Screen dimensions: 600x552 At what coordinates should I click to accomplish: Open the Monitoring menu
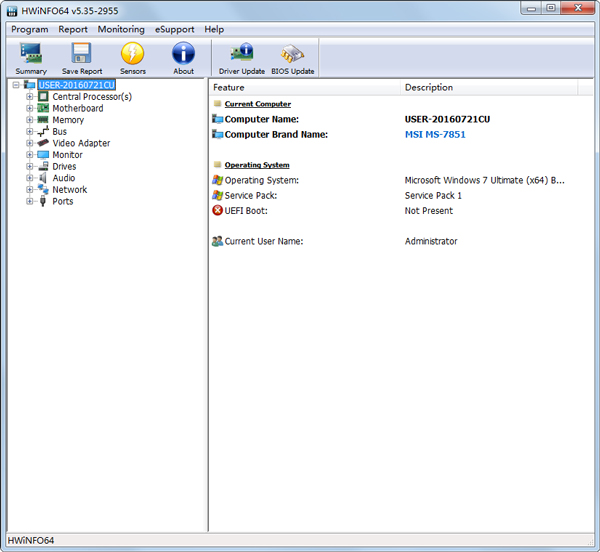[121, 29]
